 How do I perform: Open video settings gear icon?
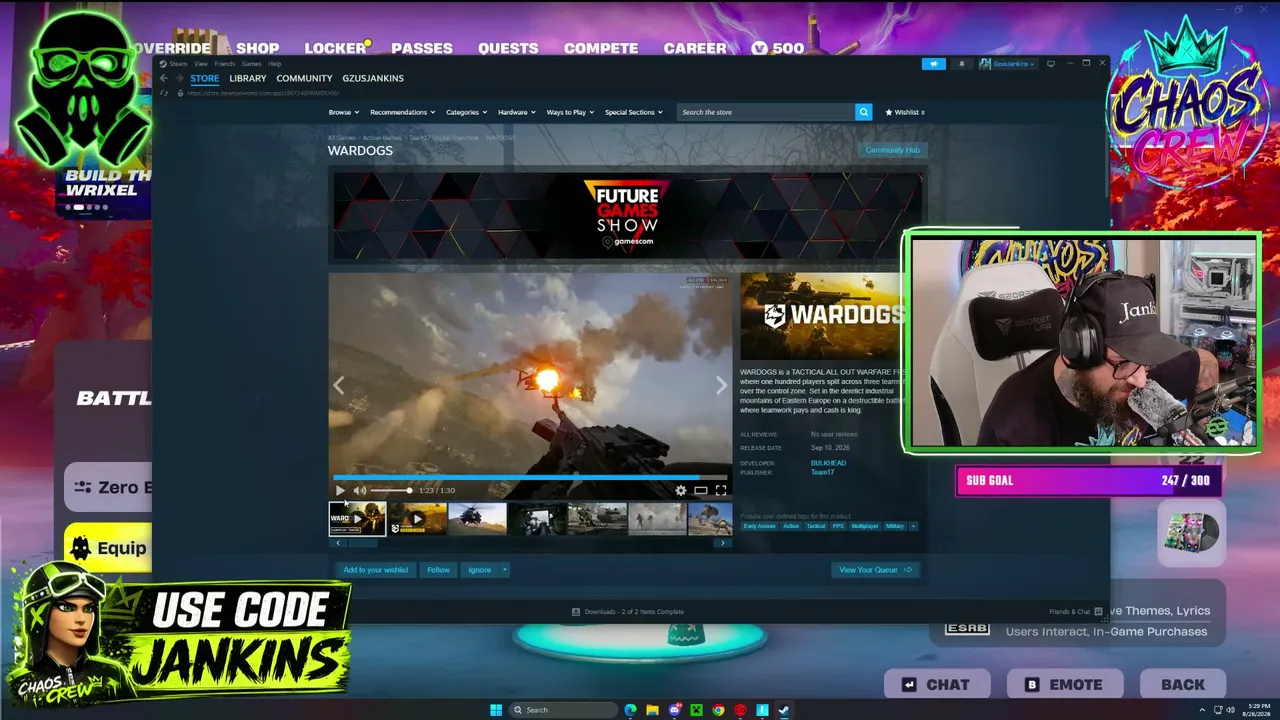point(681,490)
